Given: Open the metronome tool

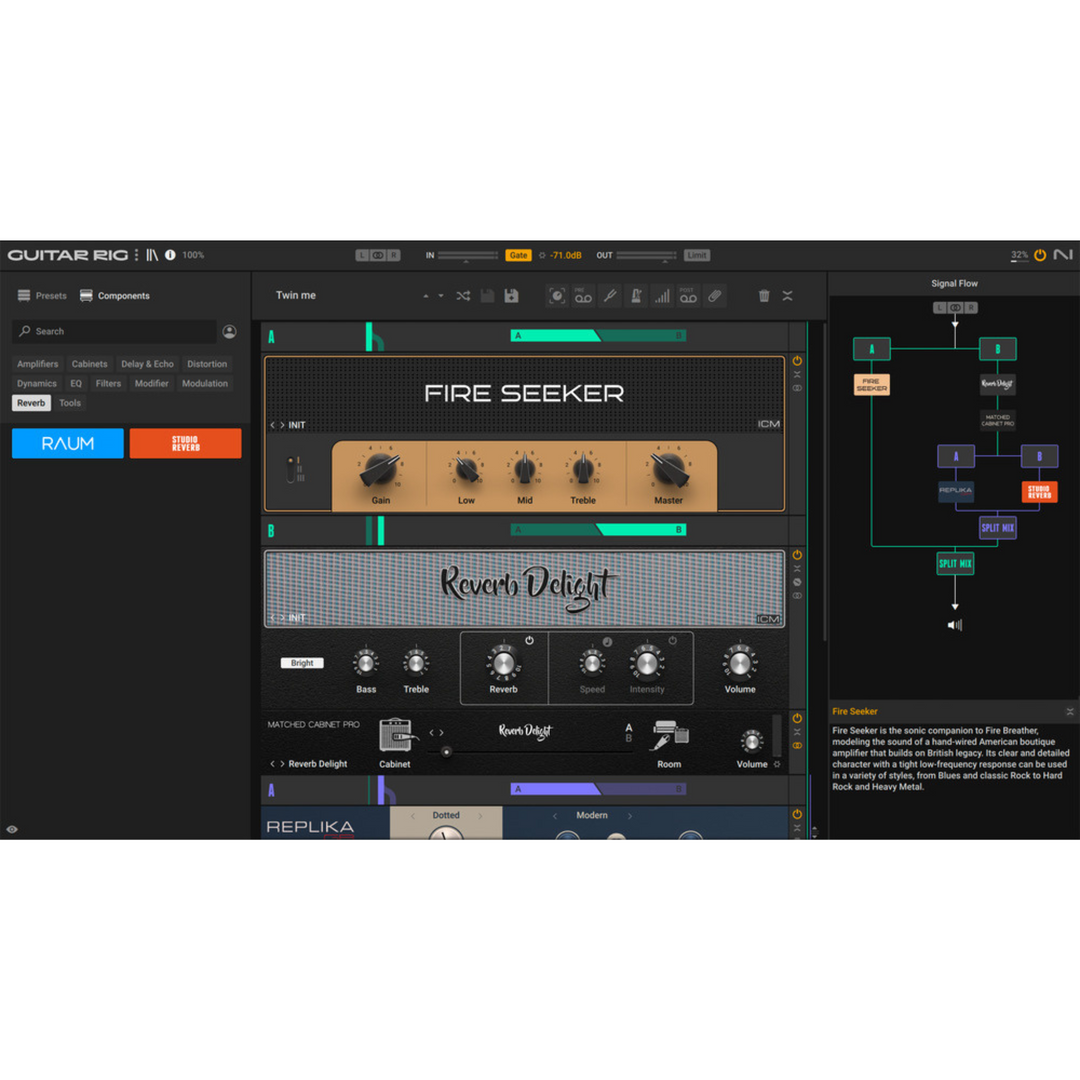Looking at the screenshot, I should tap(636, 296).
